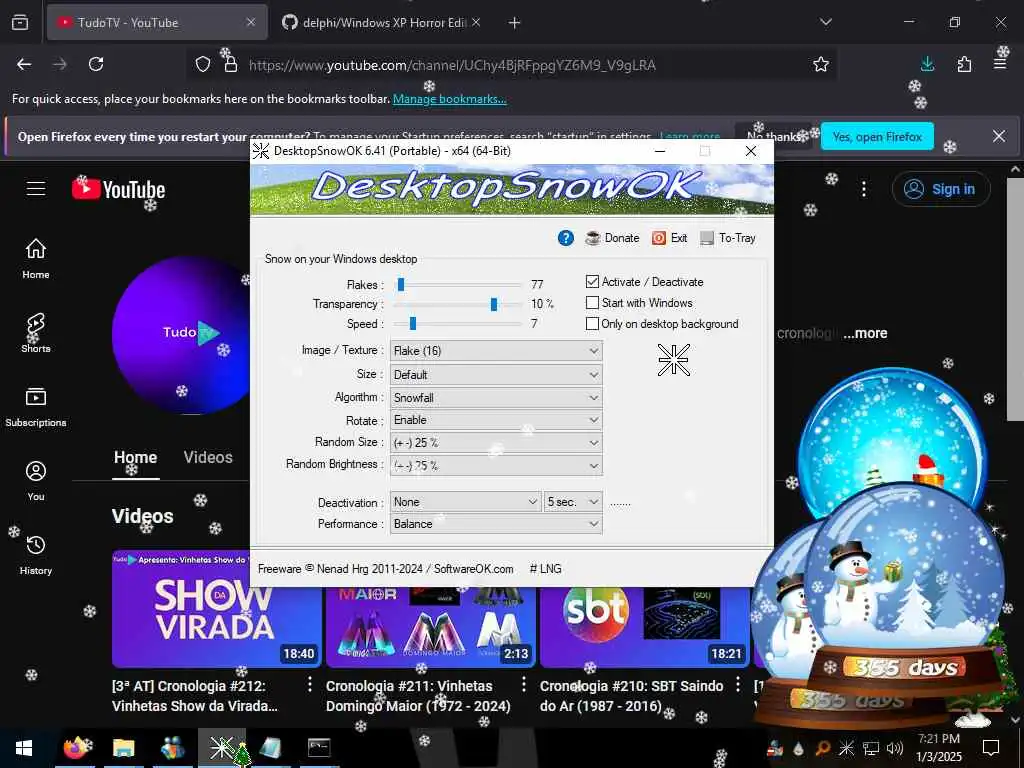The image size is (1024, 768).
Task: Open the Performance dropdown showing Balance
Action: (496, 524)
